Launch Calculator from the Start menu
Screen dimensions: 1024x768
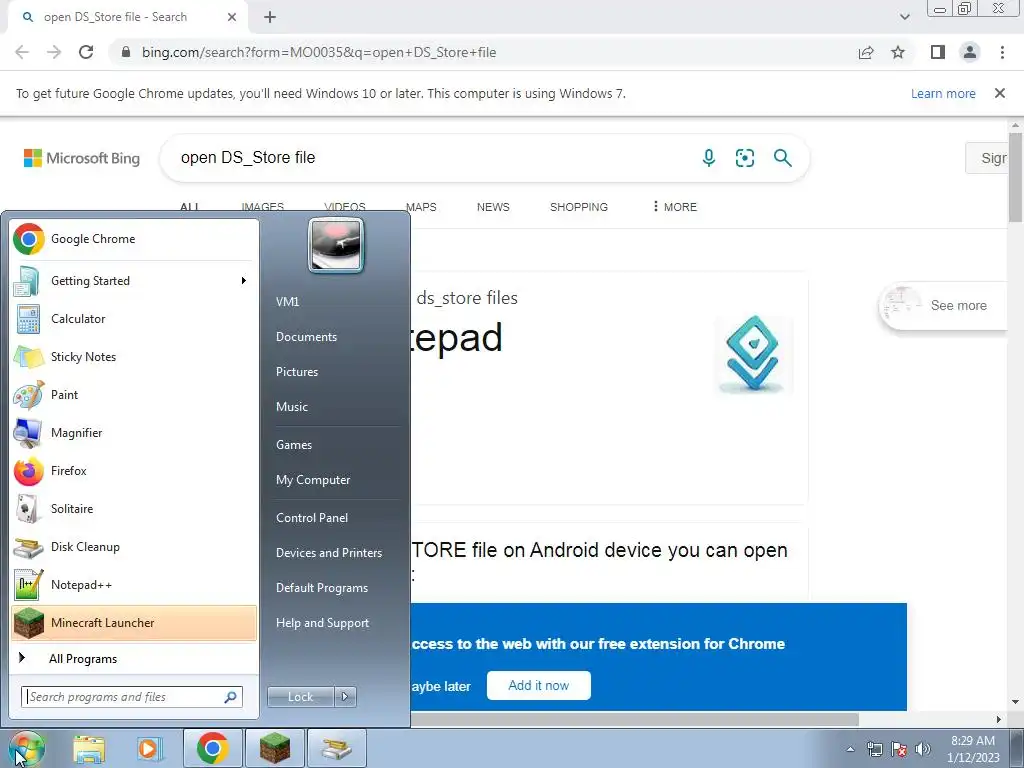click(134, 319)
